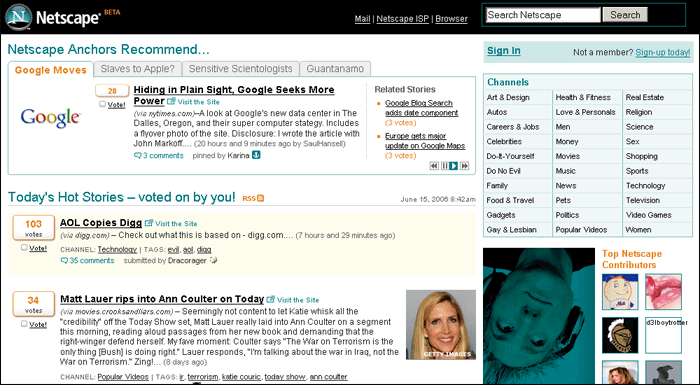The image size is (700, 385).
Task: Click the external-site icon next to AOL Copies Digg
Action: point(149,223)
